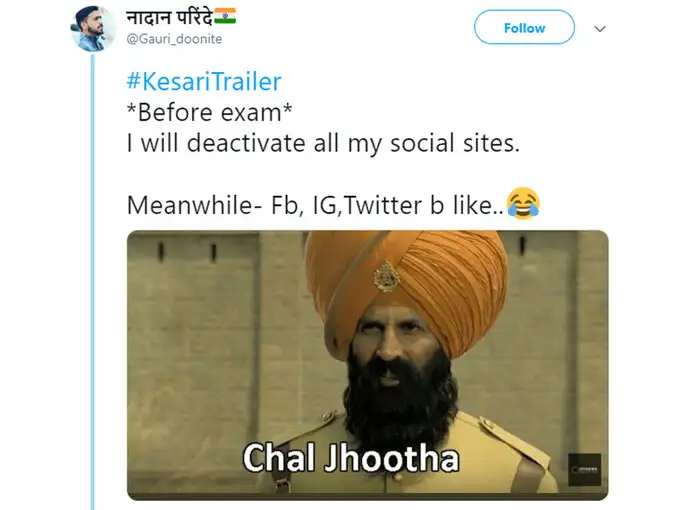Click the blue thread line under avatar
Screen dimensions: 680x510
click(x=92, y=282)
